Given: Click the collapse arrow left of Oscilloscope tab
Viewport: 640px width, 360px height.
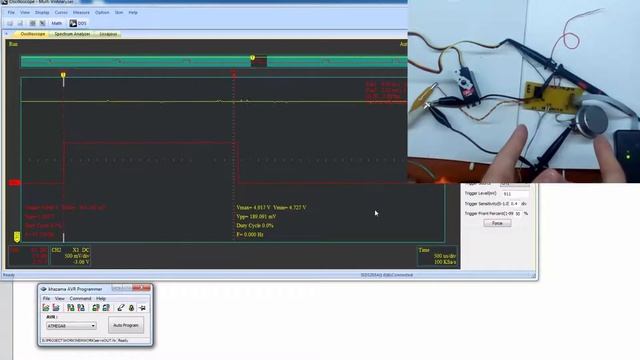Looking at the screenshot, I should click(x=7, y=34).
